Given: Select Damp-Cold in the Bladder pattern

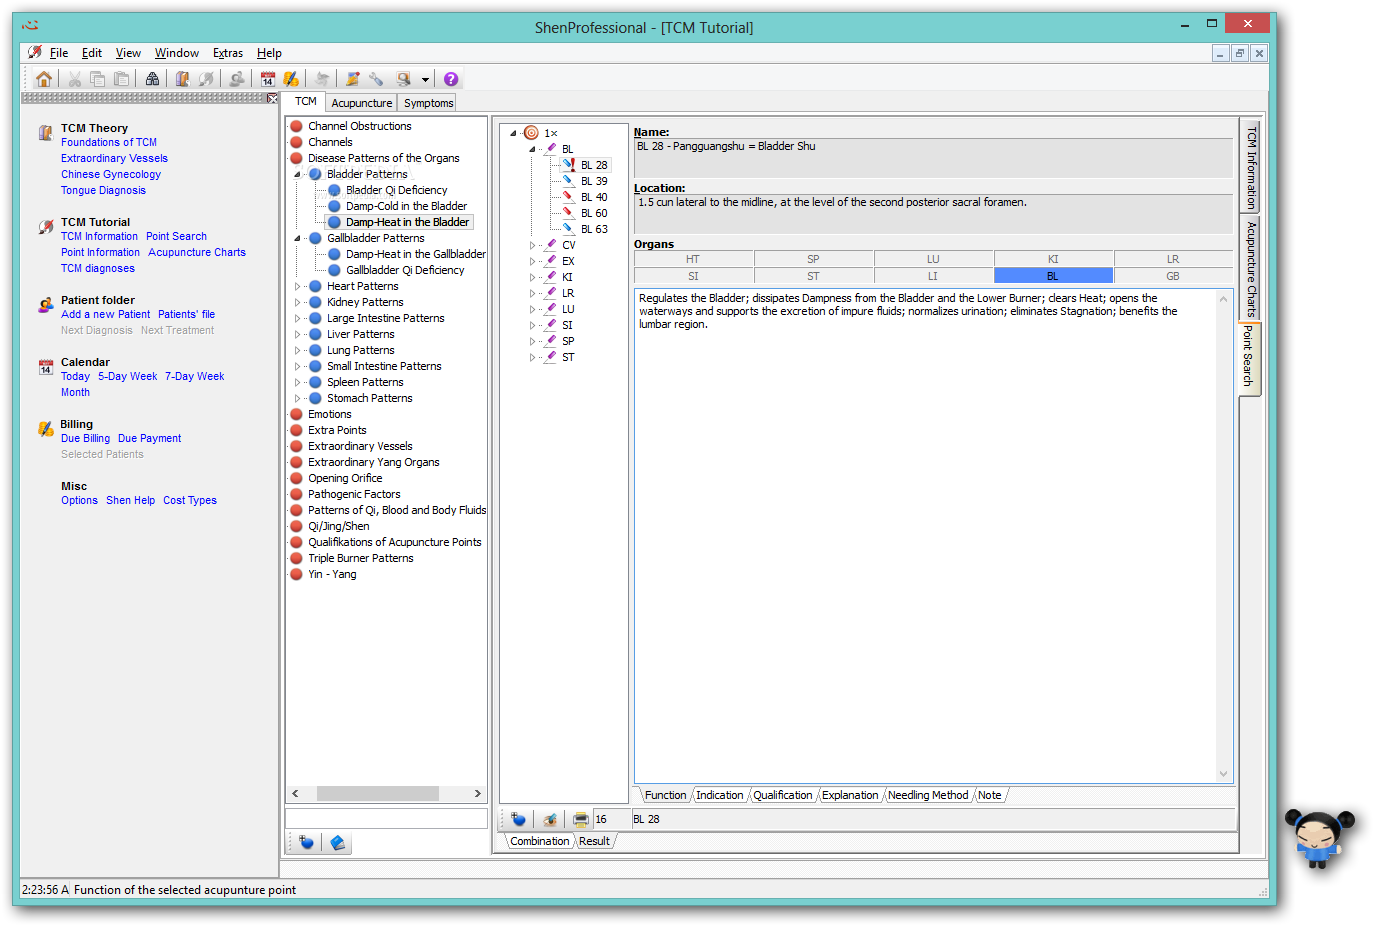Looking at the screenshot, I should pyautogui.click(x=406, y=206).
